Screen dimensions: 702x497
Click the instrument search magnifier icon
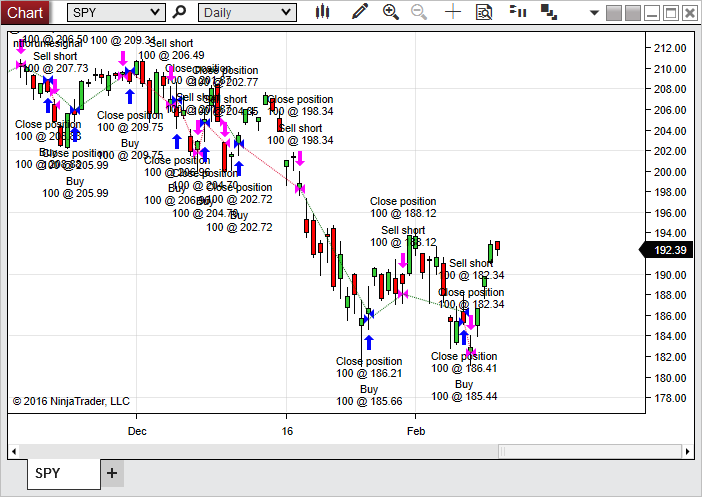(x=179, y=12)
